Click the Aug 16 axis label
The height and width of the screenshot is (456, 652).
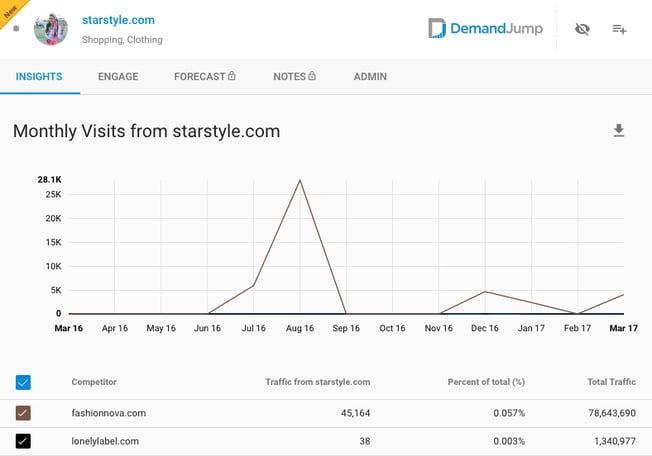300,328
